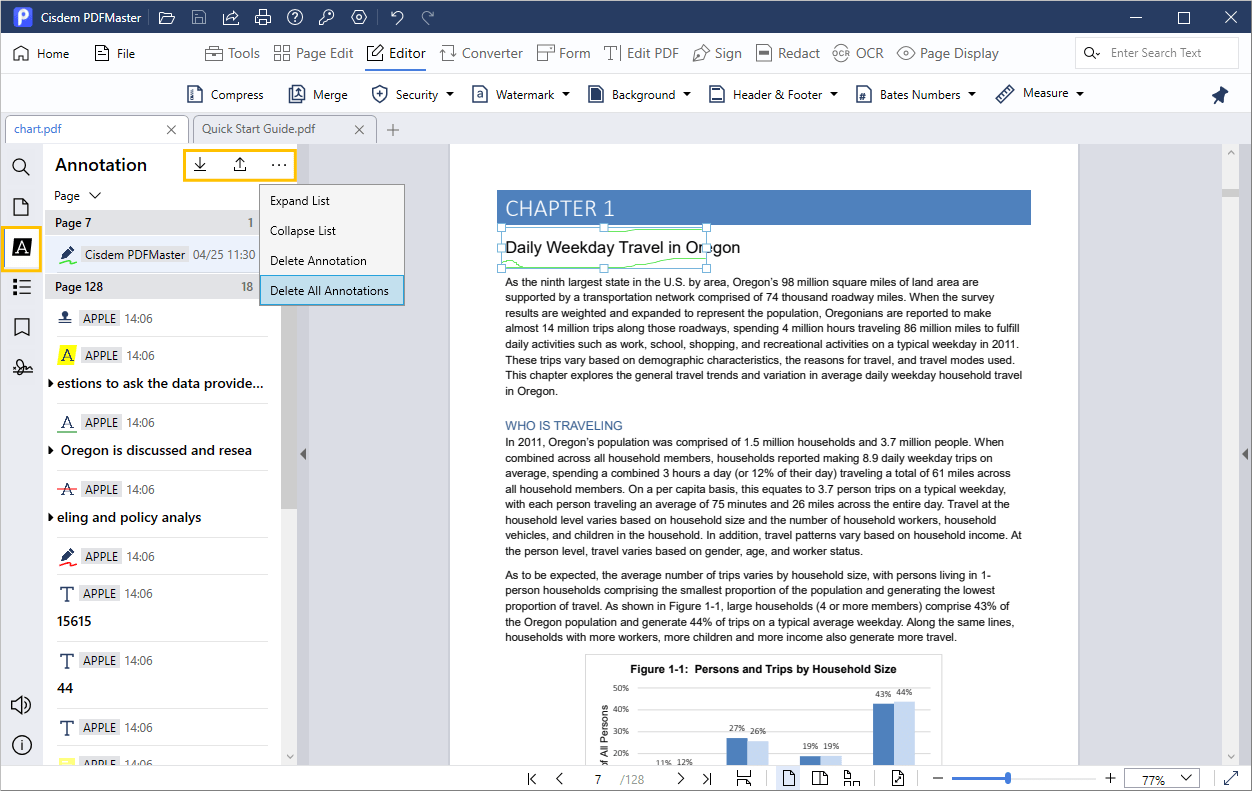Open the search panel in left sidebar
Screen dimensions: 1252x791
[21, 167]
